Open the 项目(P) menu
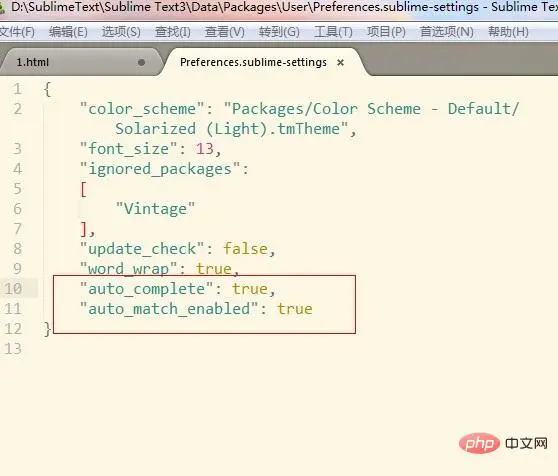 (386, 32)
